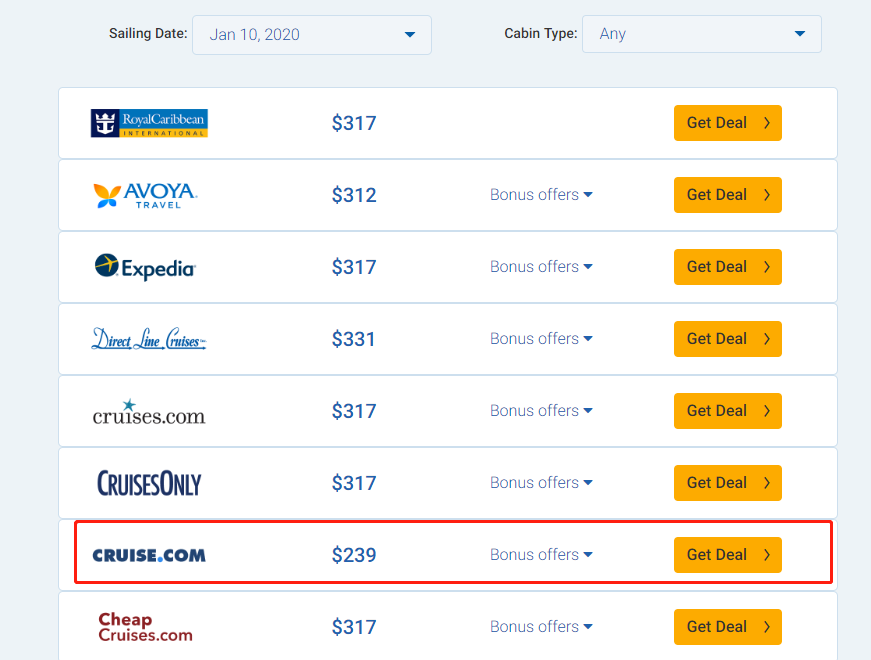Screen dimensions: 871x660
Task: Click the CheapCruises.com logo
Action: tap(145, 627)
